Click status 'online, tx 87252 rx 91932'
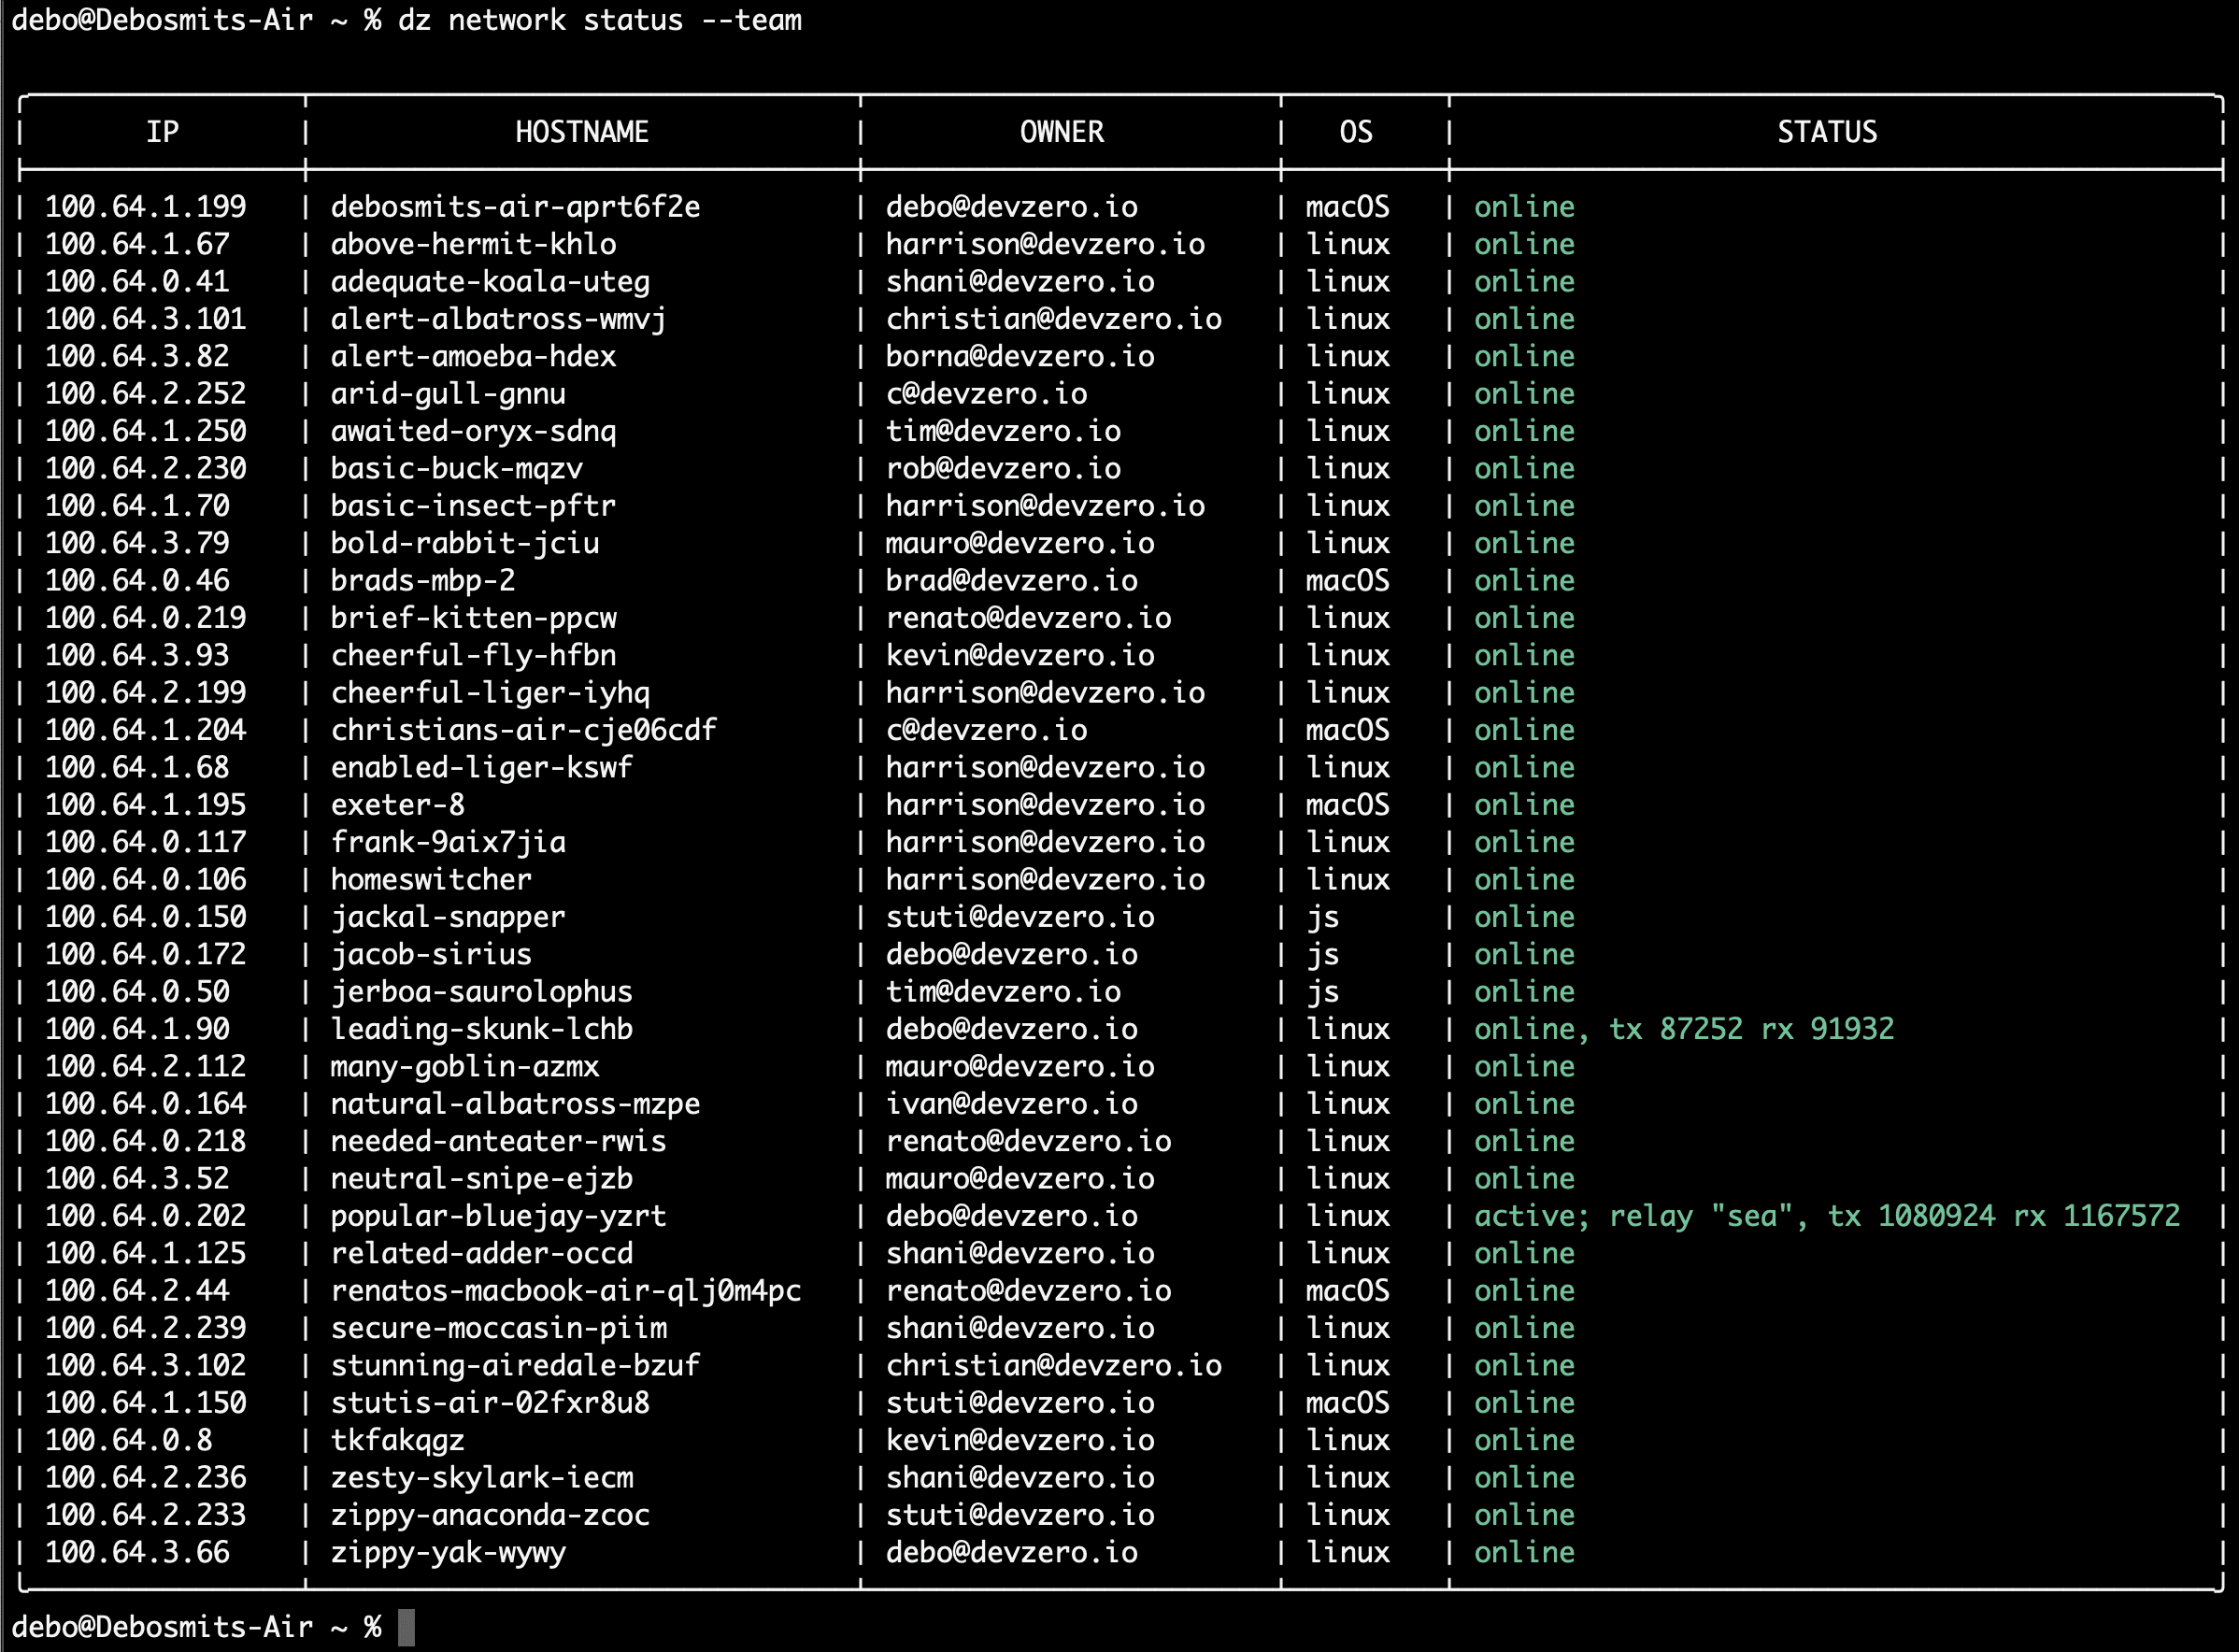Image resolution: width=2239 pixels, height=1652 pixels. click(1684, 1029)
